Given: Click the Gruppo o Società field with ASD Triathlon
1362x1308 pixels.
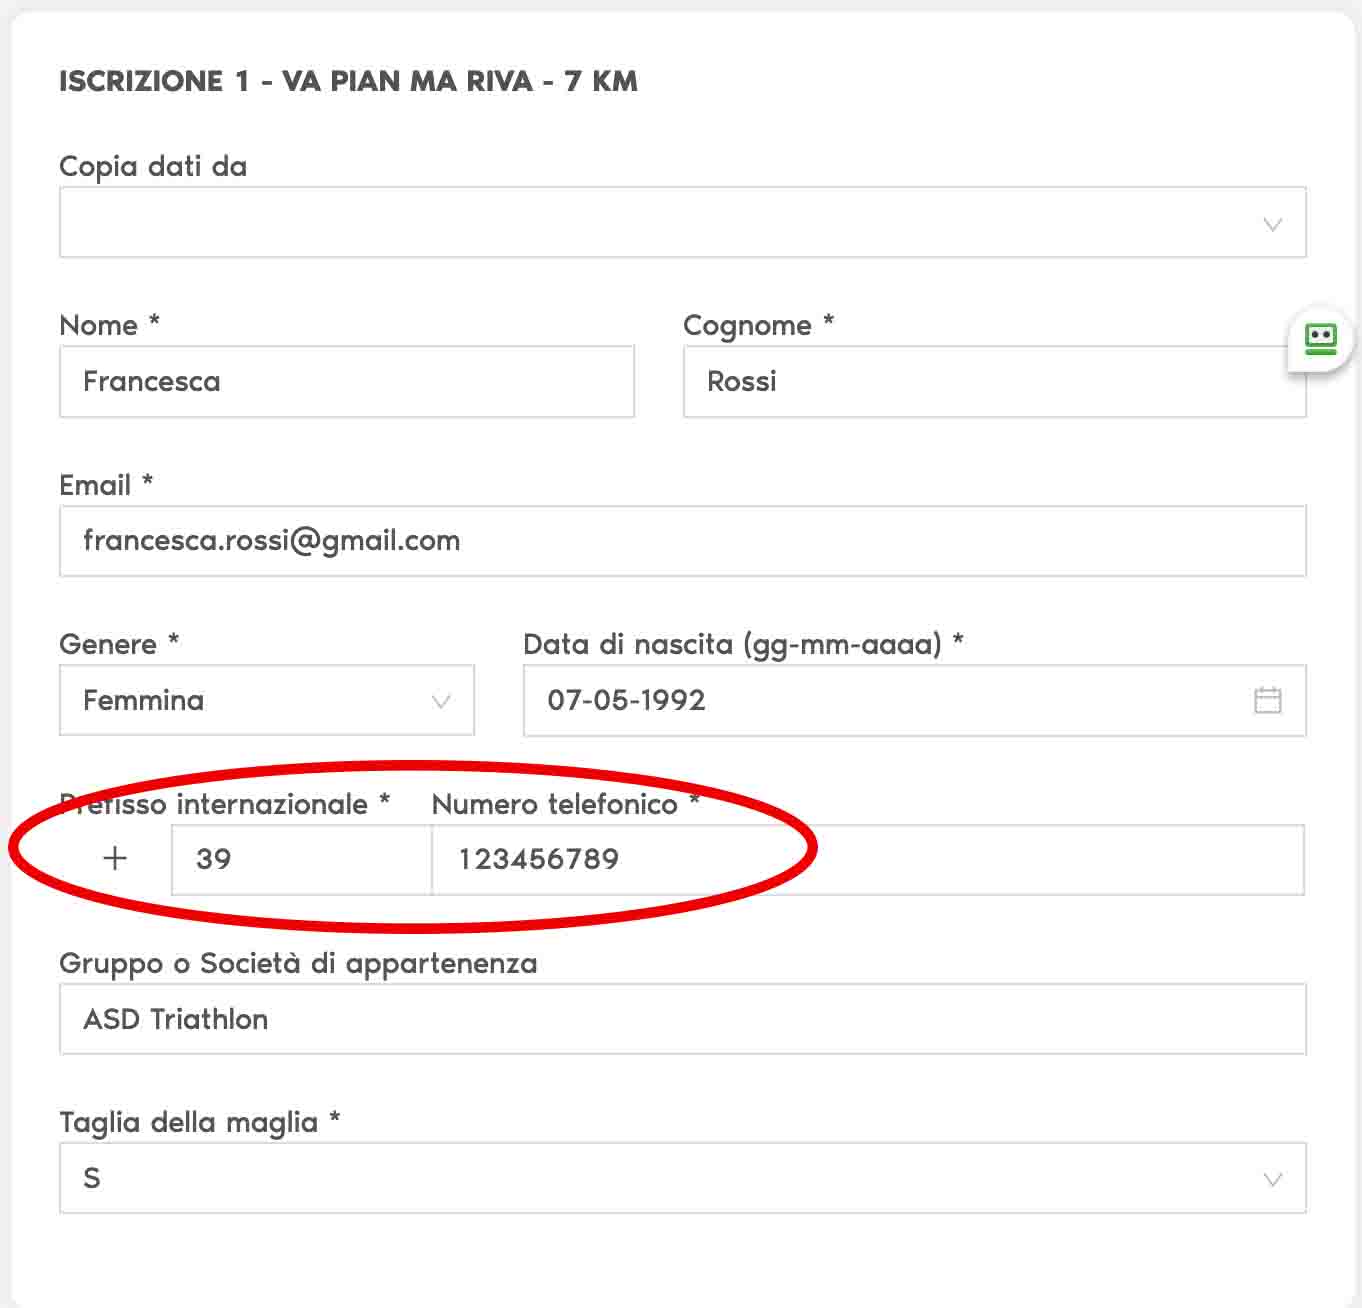Looking at the screenshot, I should pyautogui.click(x=682, y=1019).
